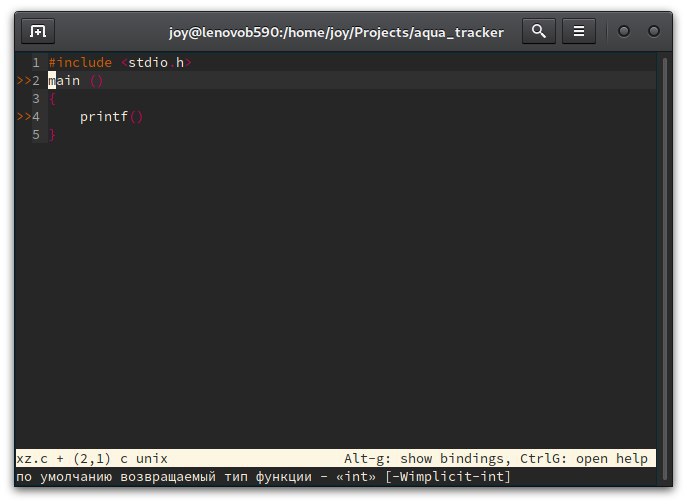Click the stdio.h header name
687x504 pixels.
pyautogui.click(x=156, y=63)
